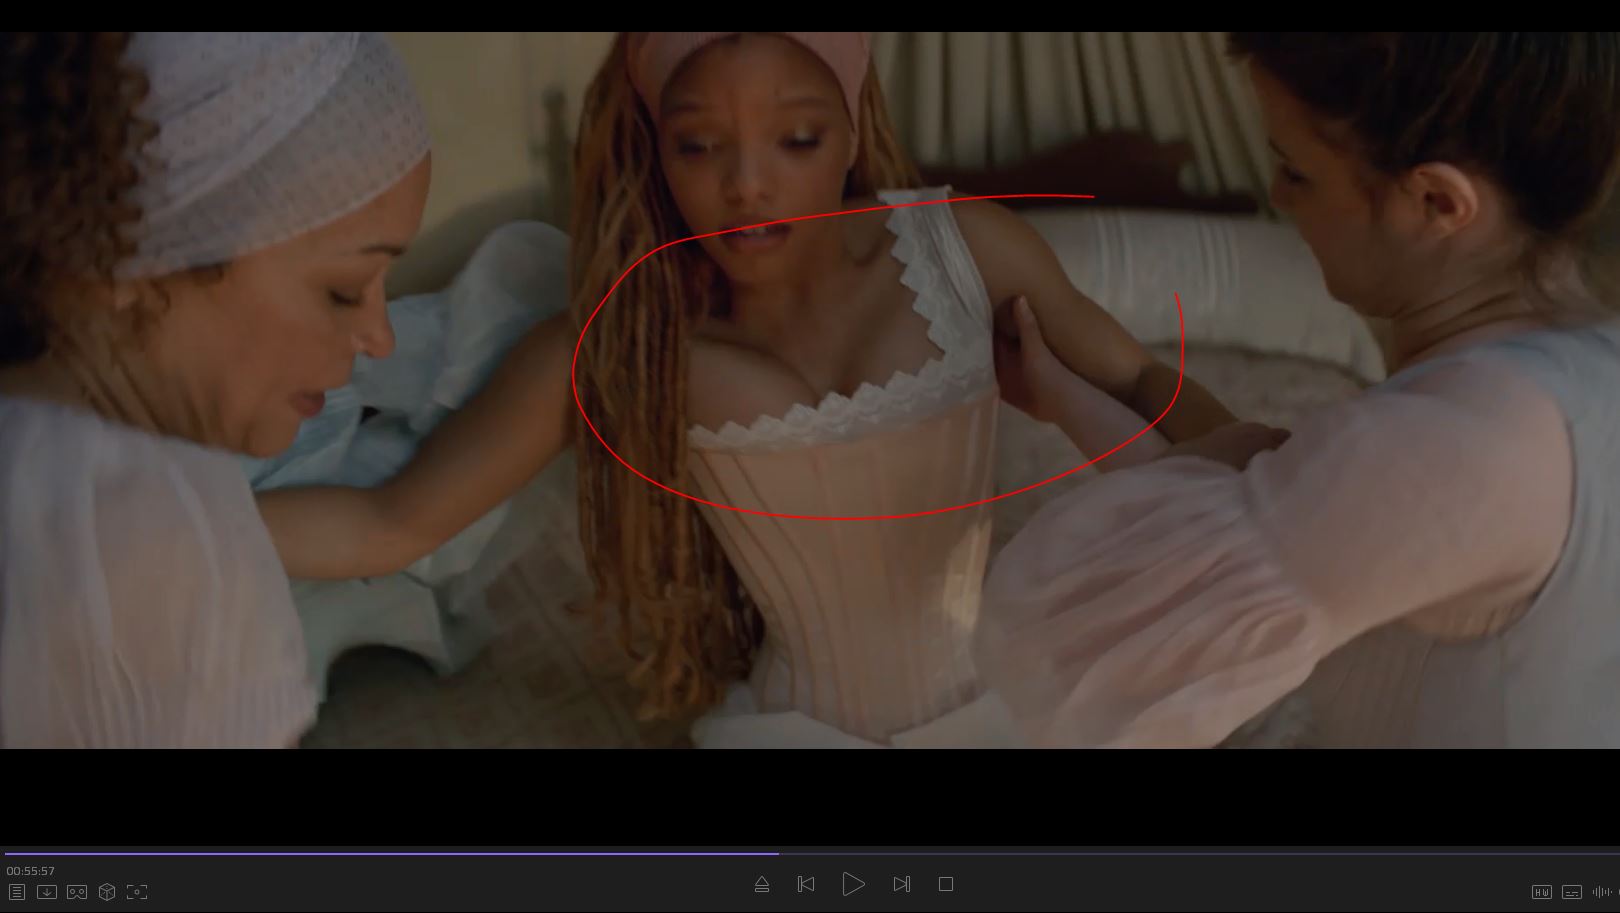Click the download-to-tray icon
The image size is (1620, 913).
pyautogui.click(x=47, y=891)
